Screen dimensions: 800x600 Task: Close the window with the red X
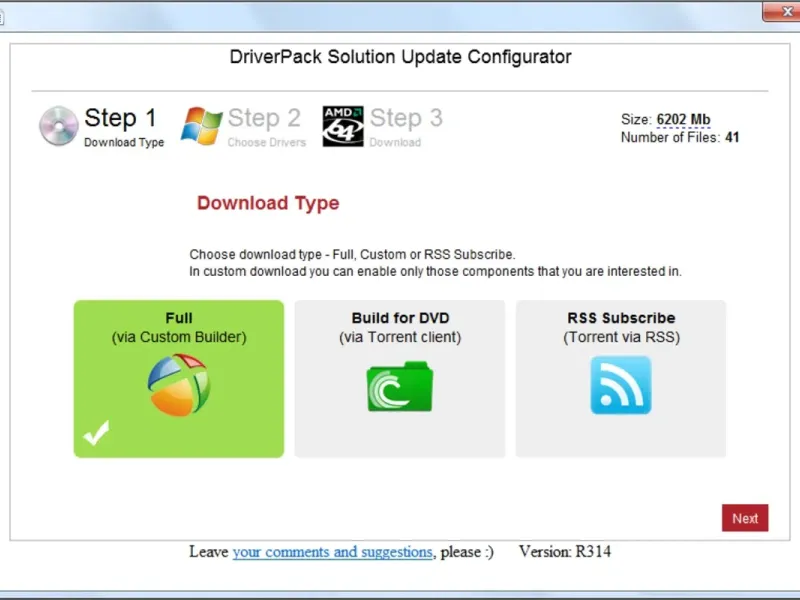point(786,11)
